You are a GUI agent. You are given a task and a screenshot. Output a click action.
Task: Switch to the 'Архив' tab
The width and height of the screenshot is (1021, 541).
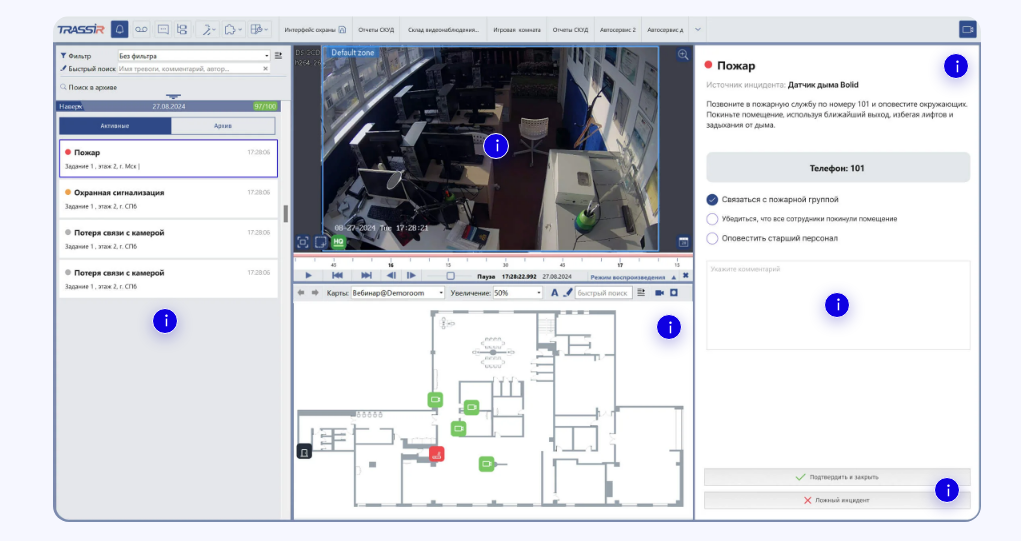click(223, 126)
